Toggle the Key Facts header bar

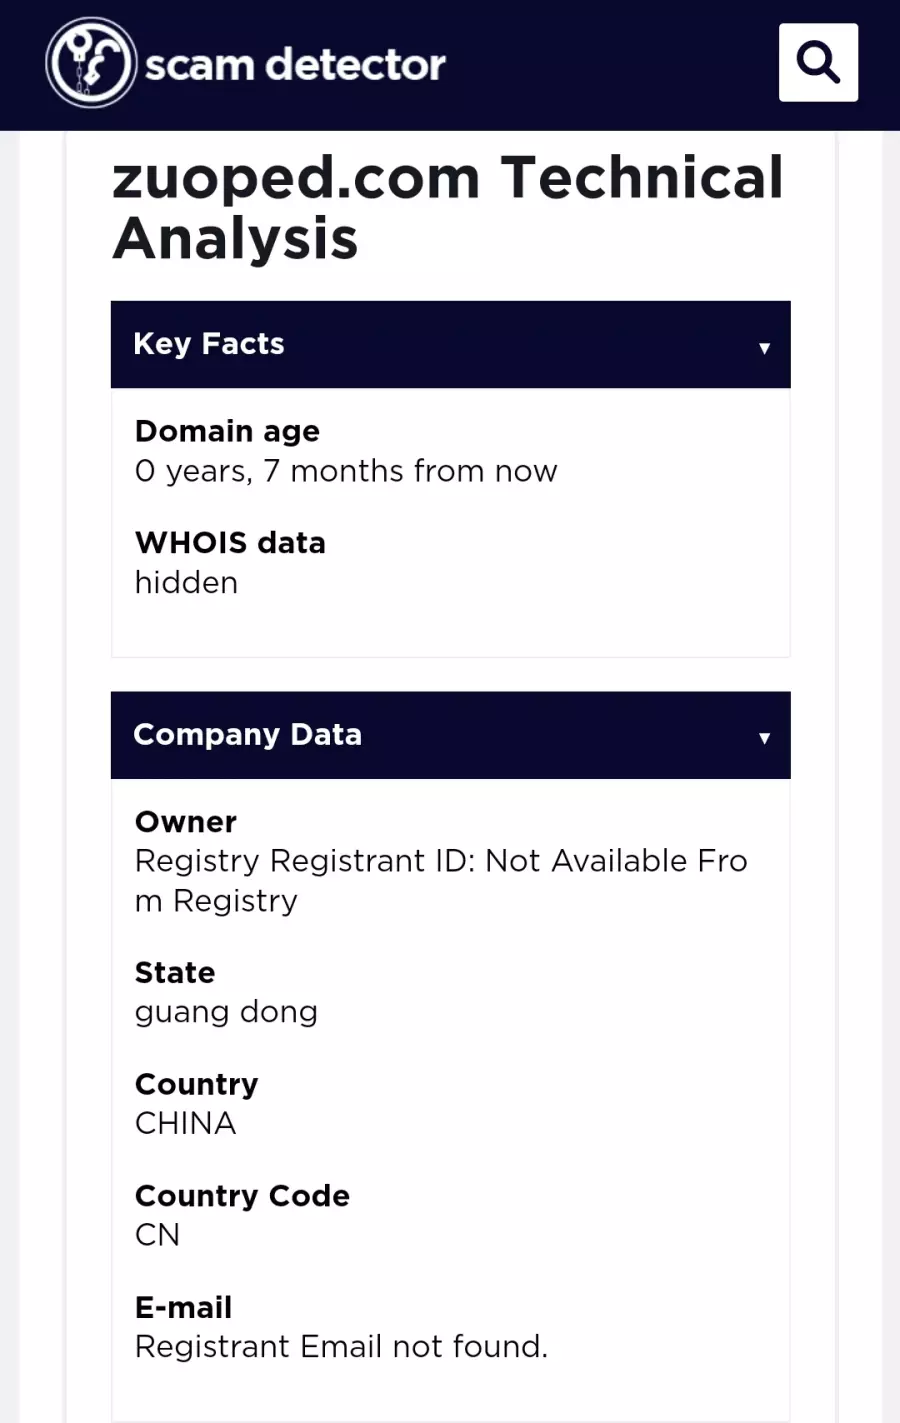pos(450,344)
